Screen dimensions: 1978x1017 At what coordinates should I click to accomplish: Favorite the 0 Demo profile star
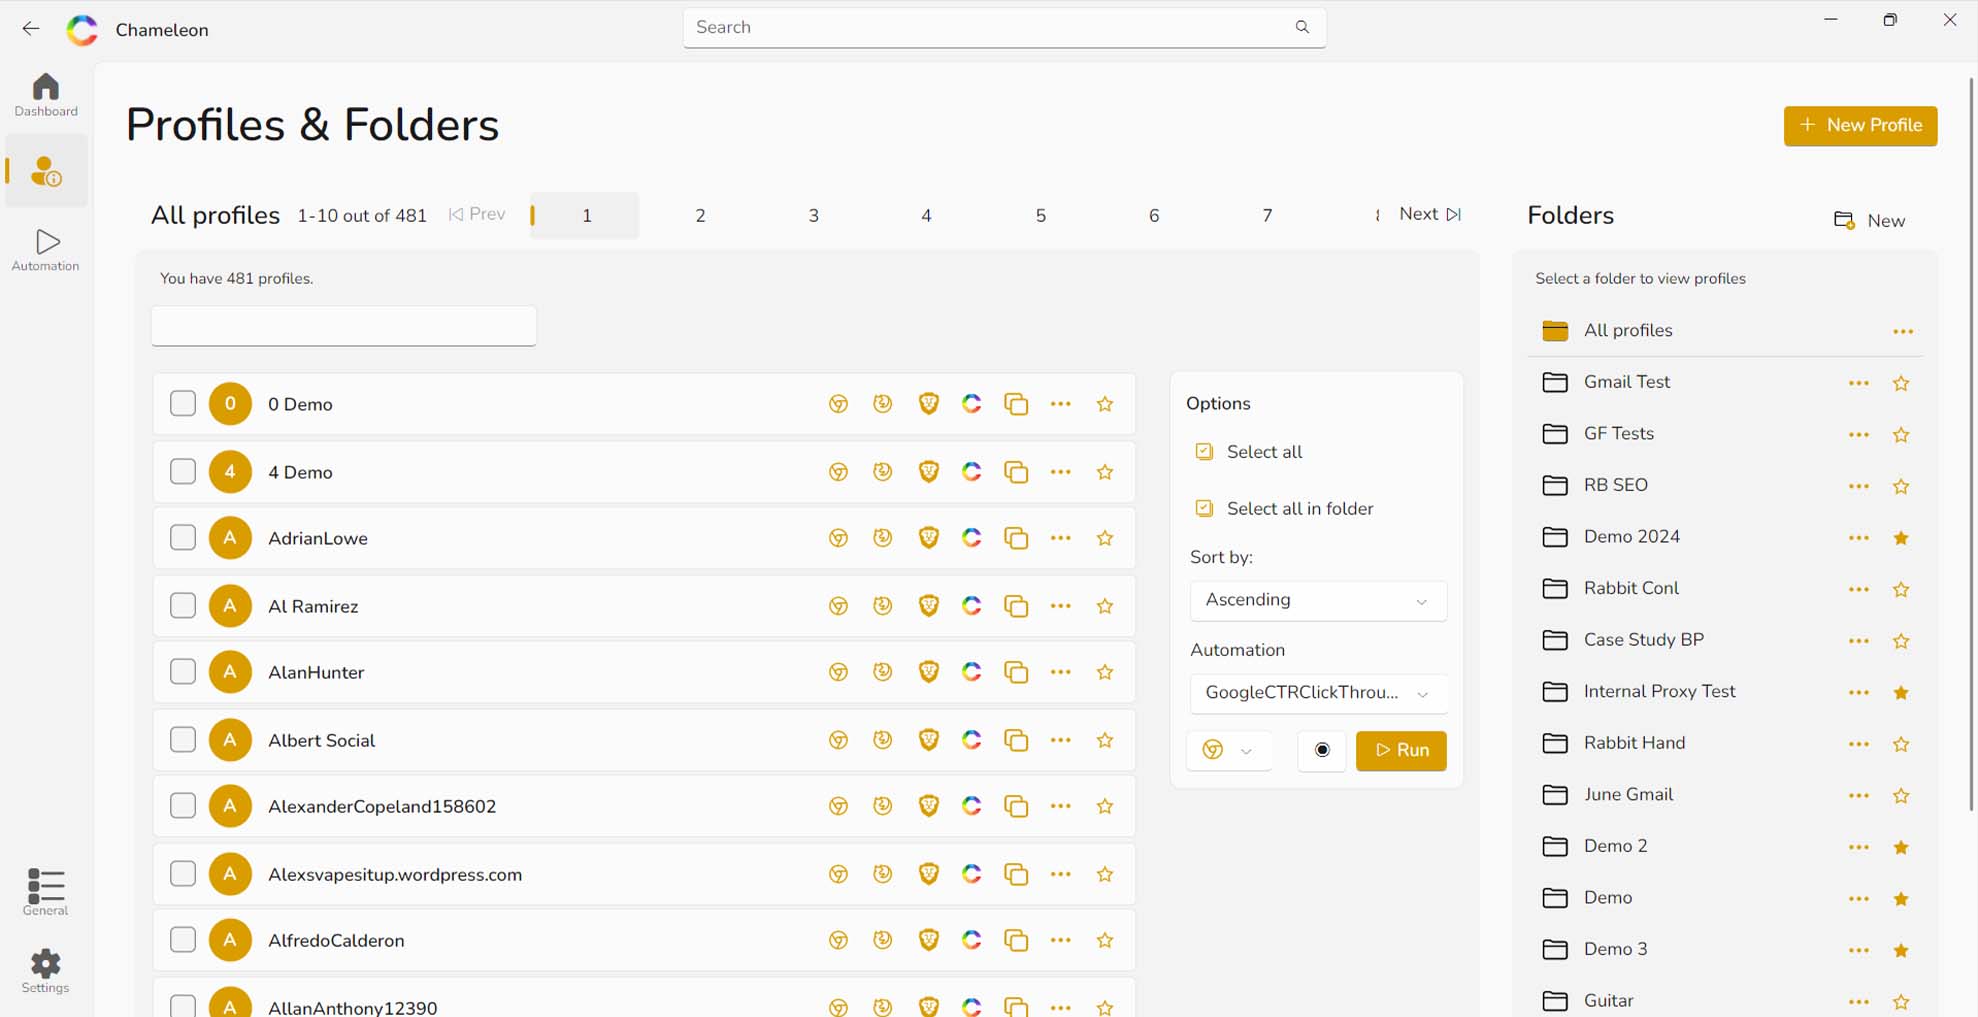1105,404
